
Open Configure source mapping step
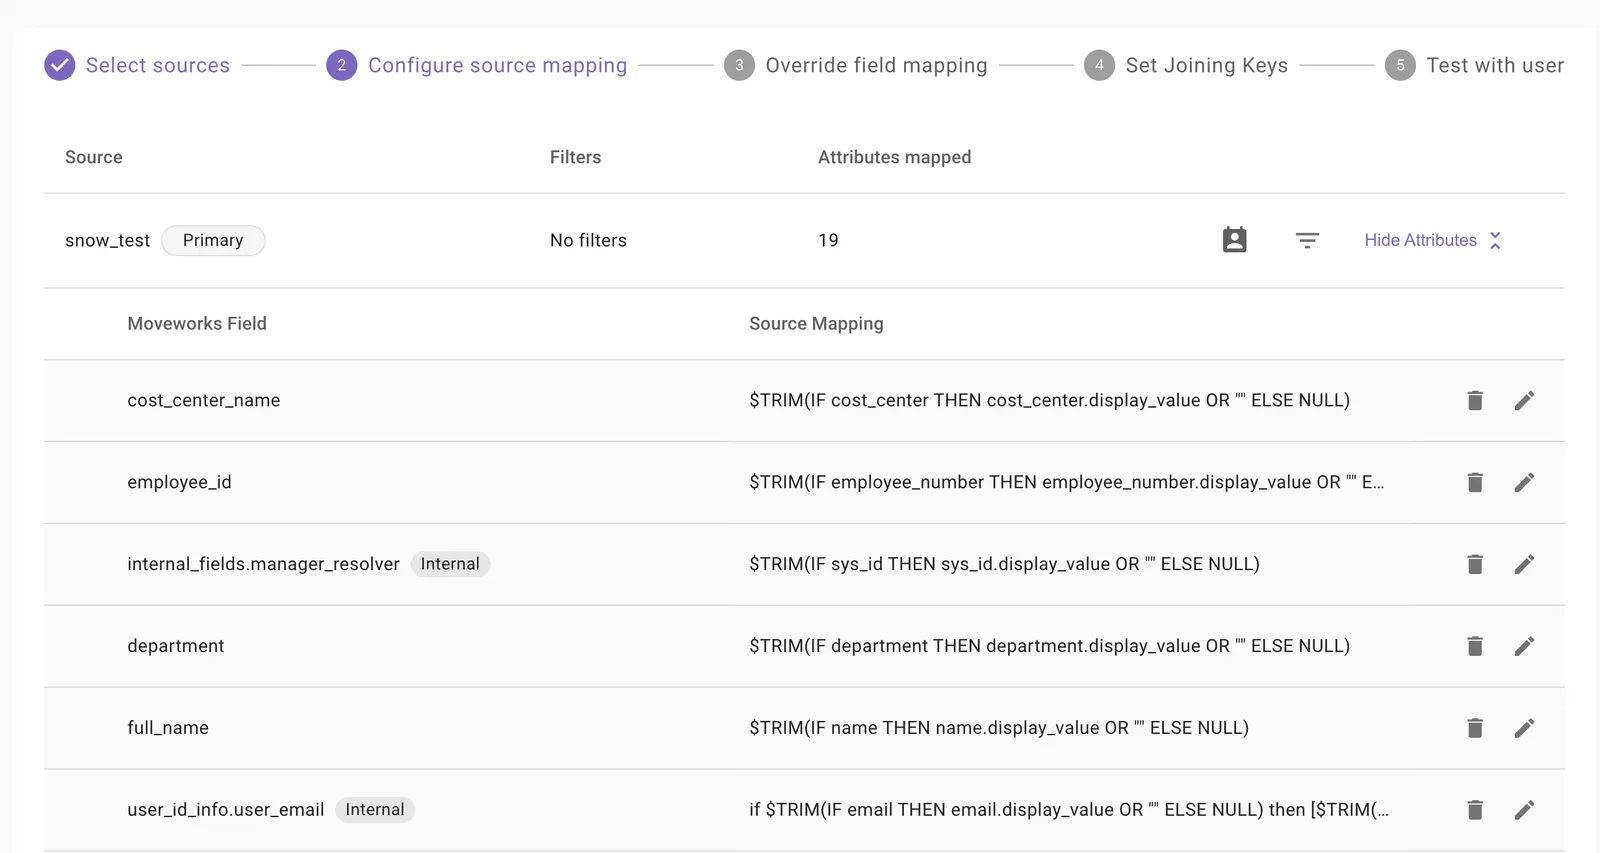tap(477, 65)
